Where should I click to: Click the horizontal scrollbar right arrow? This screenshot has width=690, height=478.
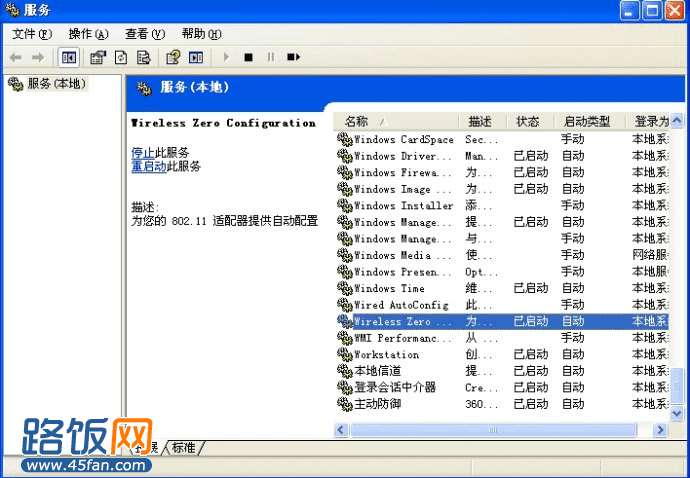point(660,430)
